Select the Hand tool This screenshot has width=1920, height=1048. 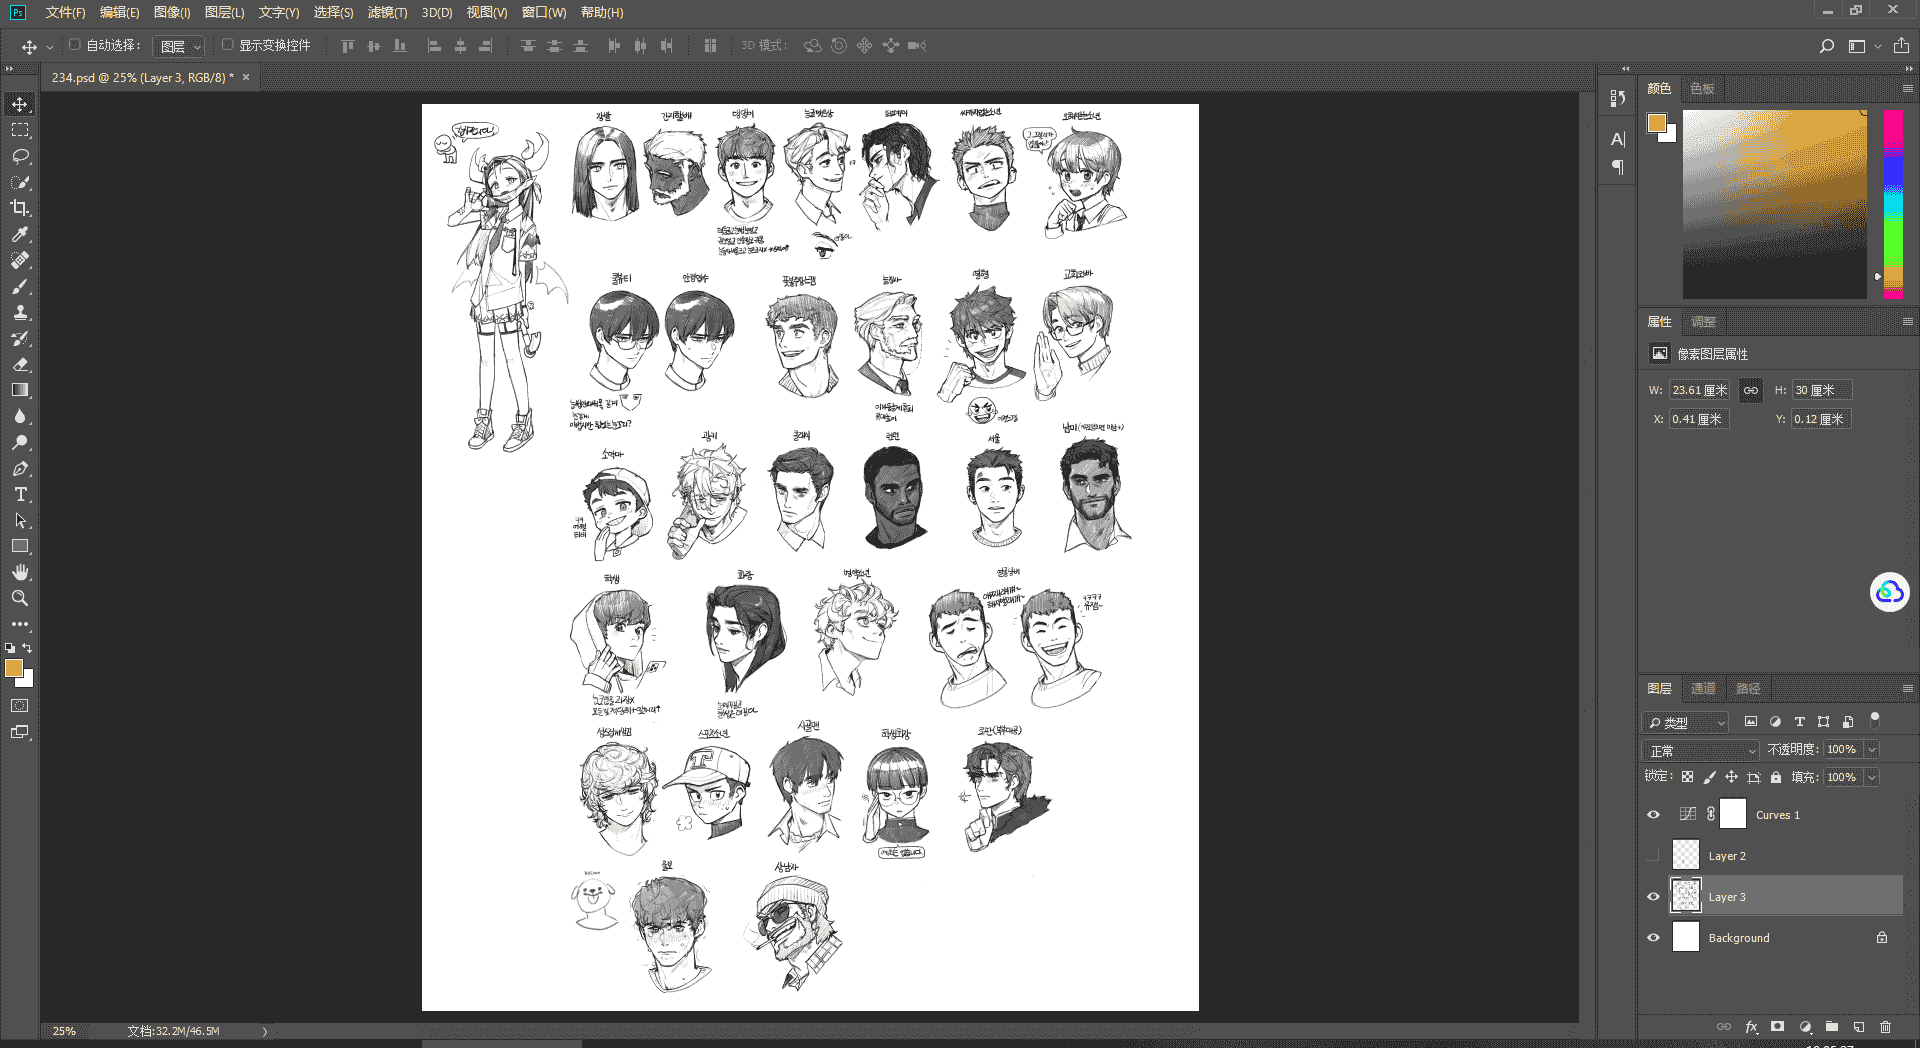pyautogui.click(x=20, y=573)
